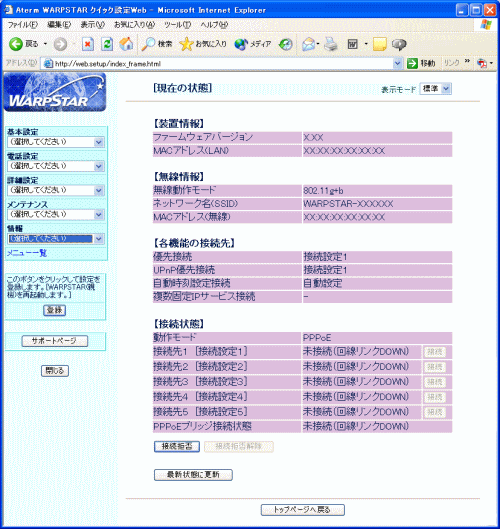
Task: Open the ヘルプ menu
Action: [214, 25]
